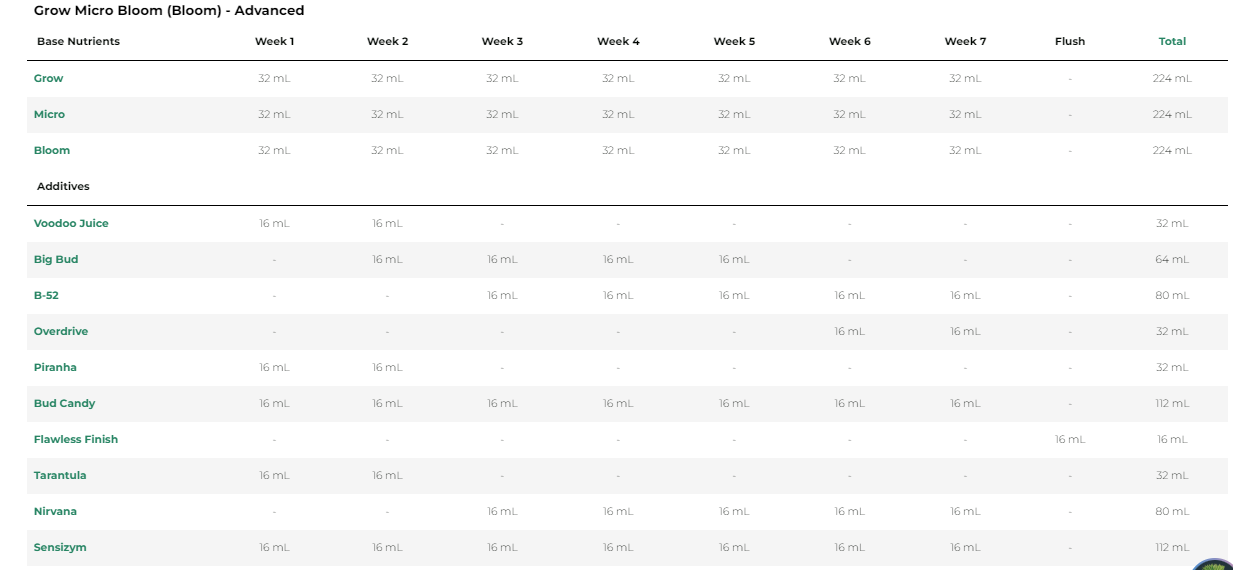Screen dimensions: 1233x570
Task: Click the Flawless Finish Flush 16 mL cell
Action: 1069,439
